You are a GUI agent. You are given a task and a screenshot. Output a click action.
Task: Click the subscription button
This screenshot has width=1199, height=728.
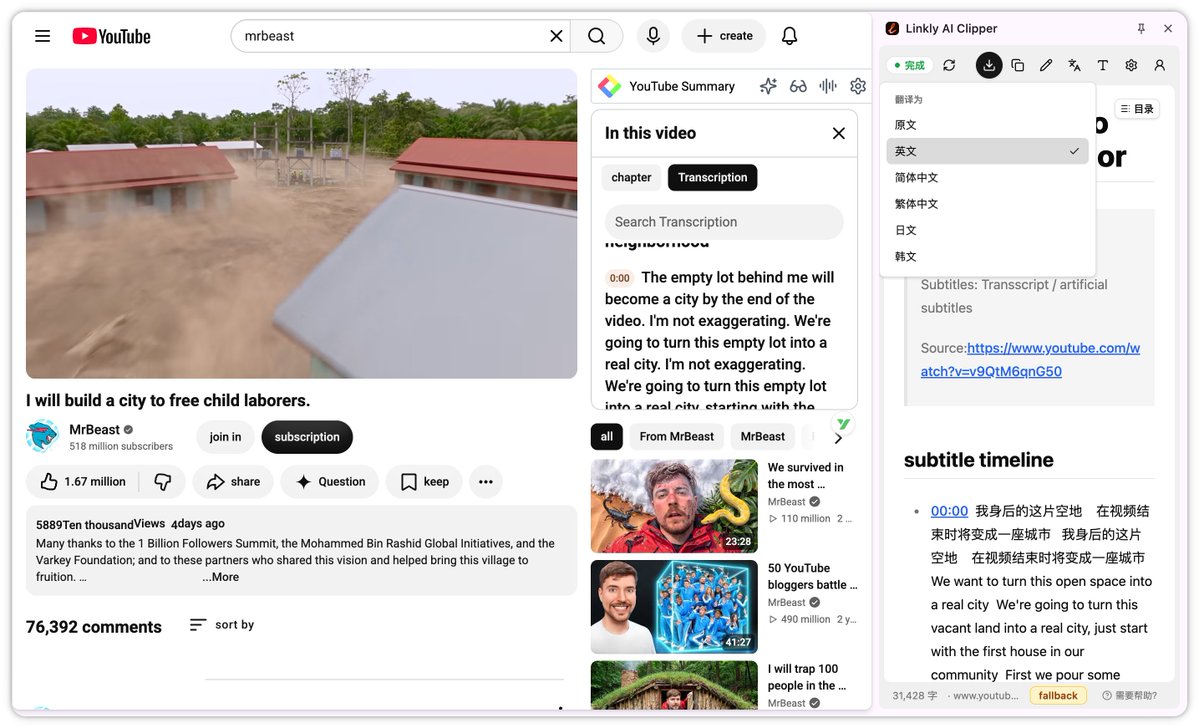307,437
